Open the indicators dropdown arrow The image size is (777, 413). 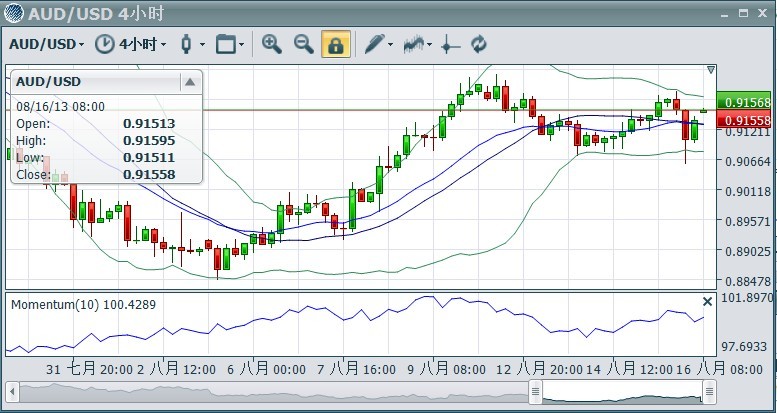pyautogui.click(x=429, y=45)
